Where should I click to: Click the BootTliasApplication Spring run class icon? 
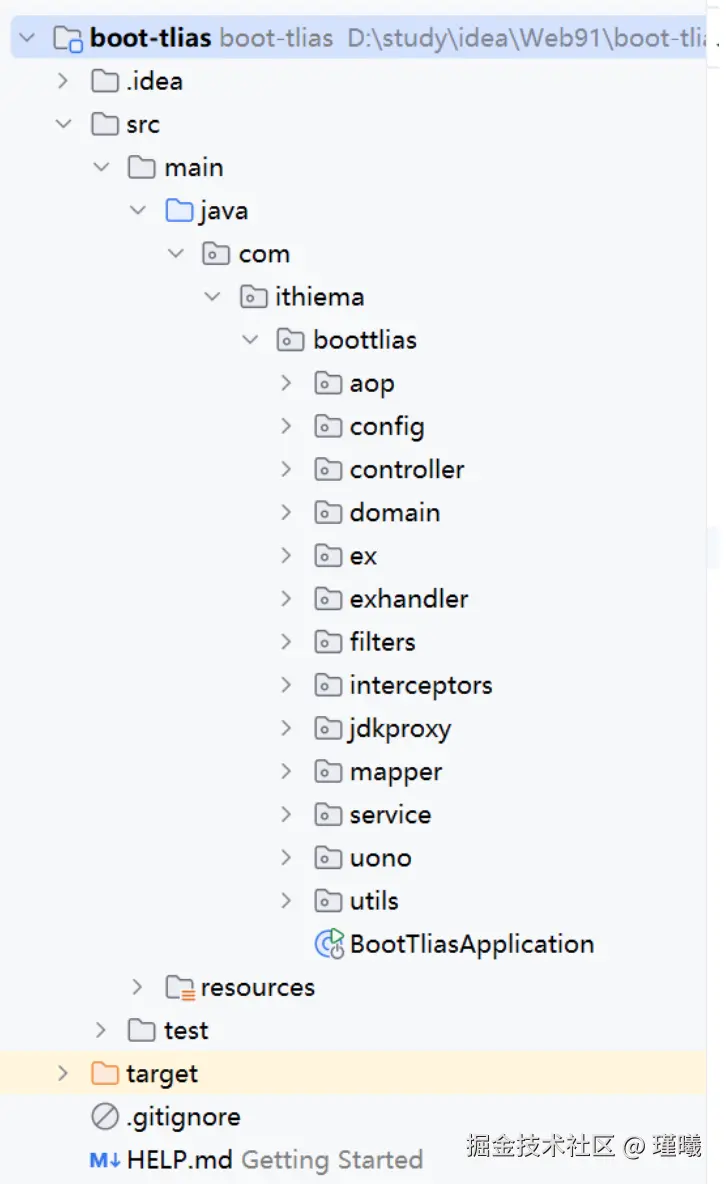329,944
